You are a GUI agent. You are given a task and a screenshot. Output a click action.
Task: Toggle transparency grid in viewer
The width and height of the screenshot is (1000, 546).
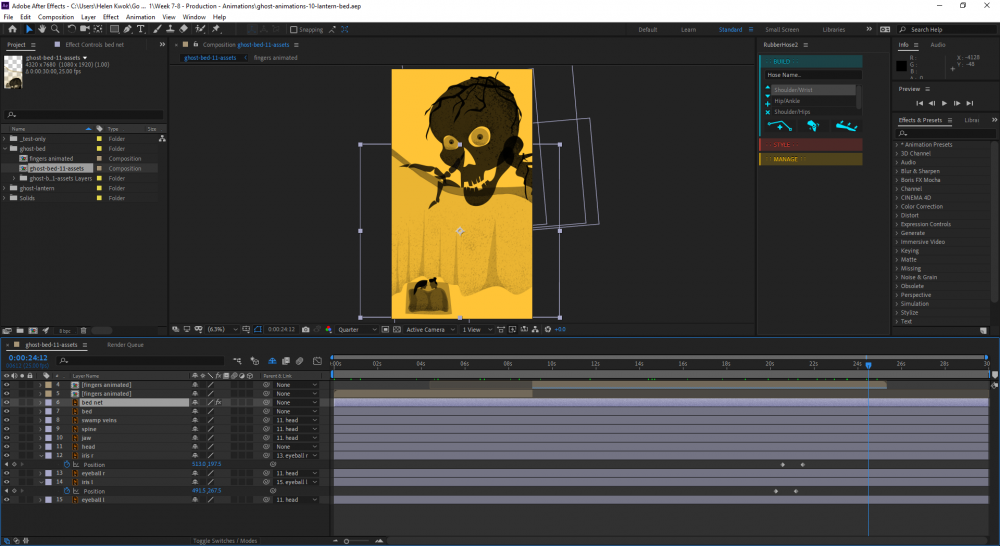(397, 330)
